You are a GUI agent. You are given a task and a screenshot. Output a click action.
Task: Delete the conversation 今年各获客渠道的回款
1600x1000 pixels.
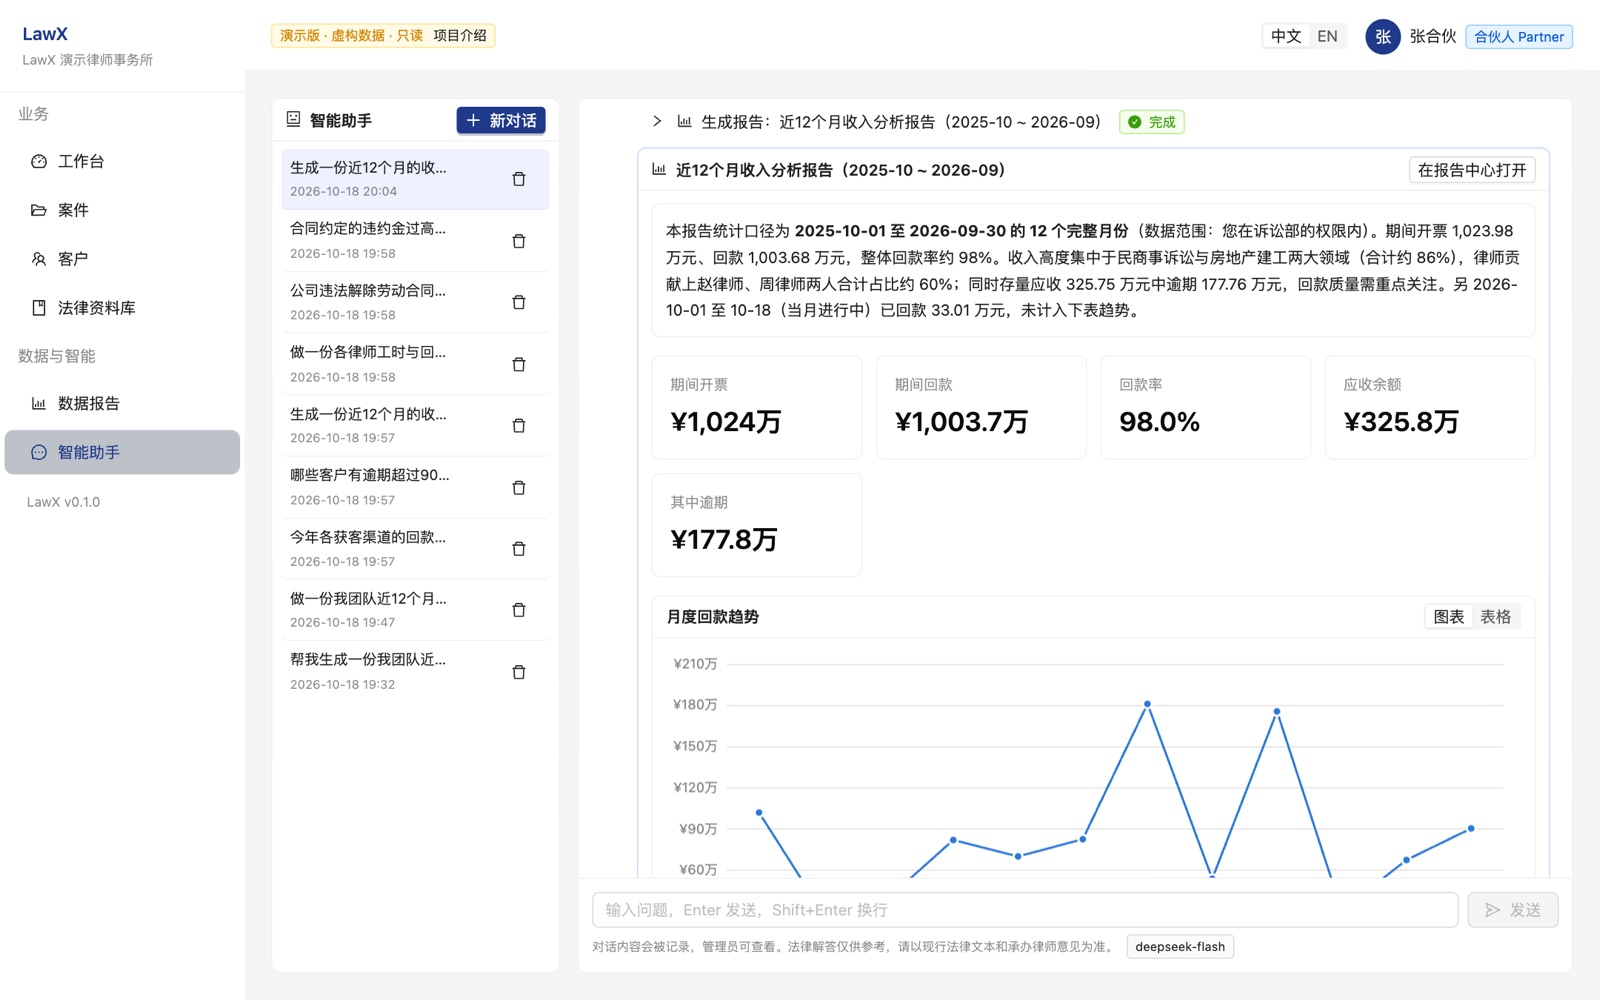pyautogui.click(x=519, y=549)
